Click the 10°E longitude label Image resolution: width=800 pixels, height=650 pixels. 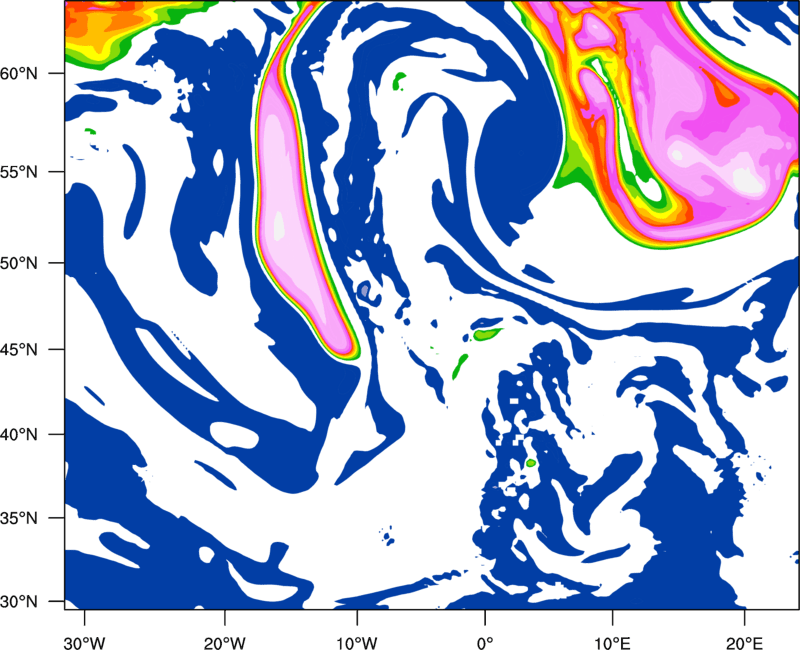(612, 643)
